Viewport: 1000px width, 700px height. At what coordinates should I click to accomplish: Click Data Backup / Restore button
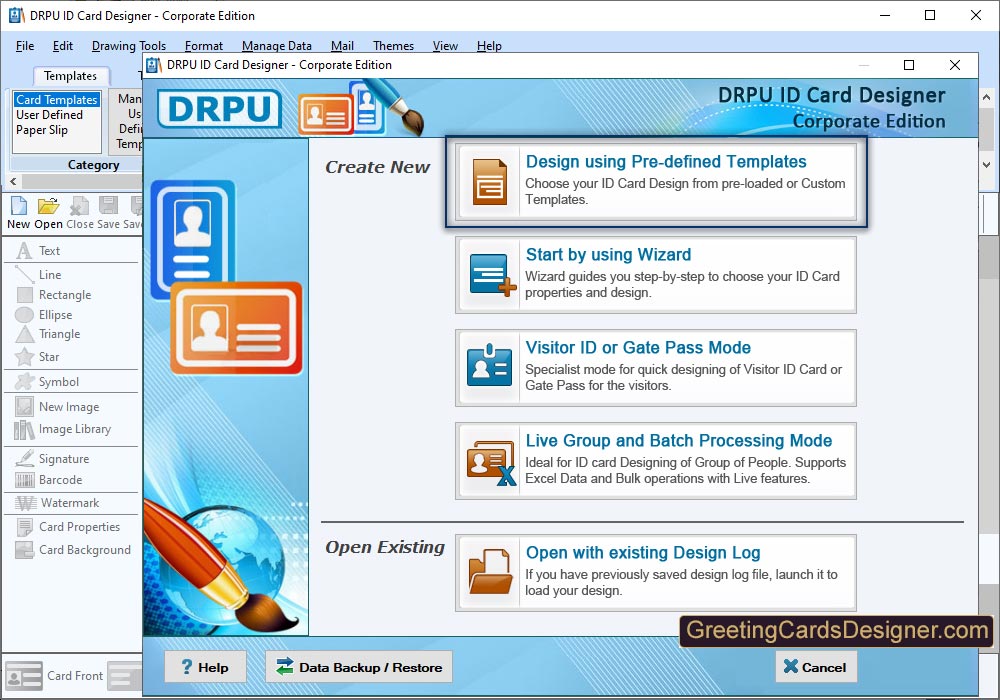click(358, 667)
